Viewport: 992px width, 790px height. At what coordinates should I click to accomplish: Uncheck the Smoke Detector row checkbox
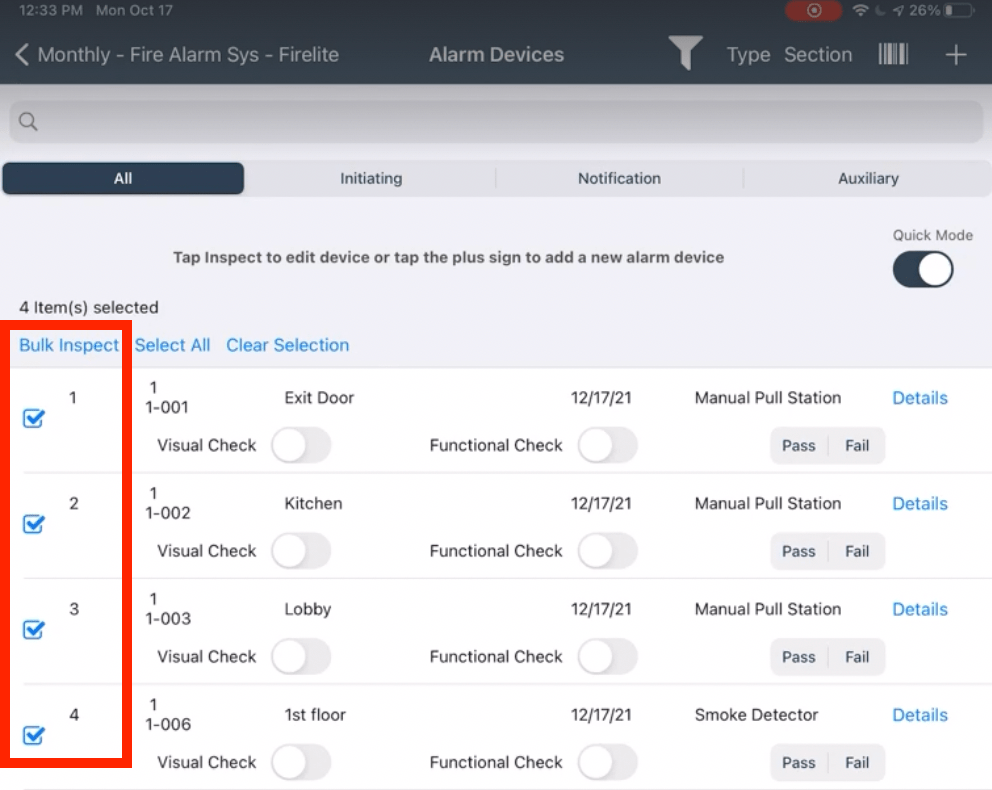(x=33, y=736)
